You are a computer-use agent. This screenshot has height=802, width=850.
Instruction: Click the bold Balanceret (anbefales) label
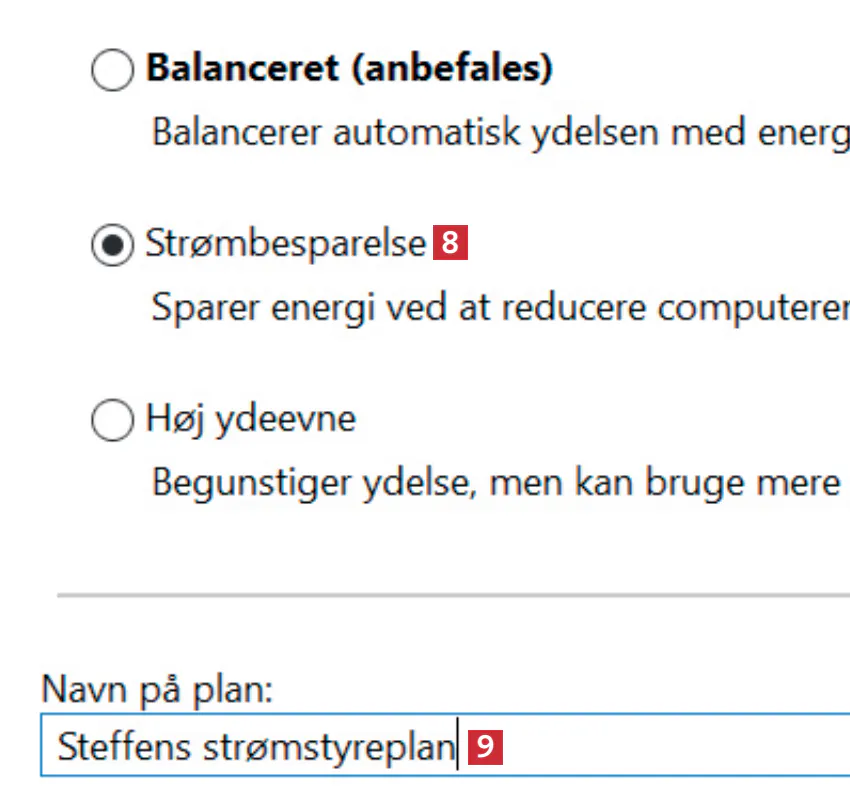click(x=348, y=70)
